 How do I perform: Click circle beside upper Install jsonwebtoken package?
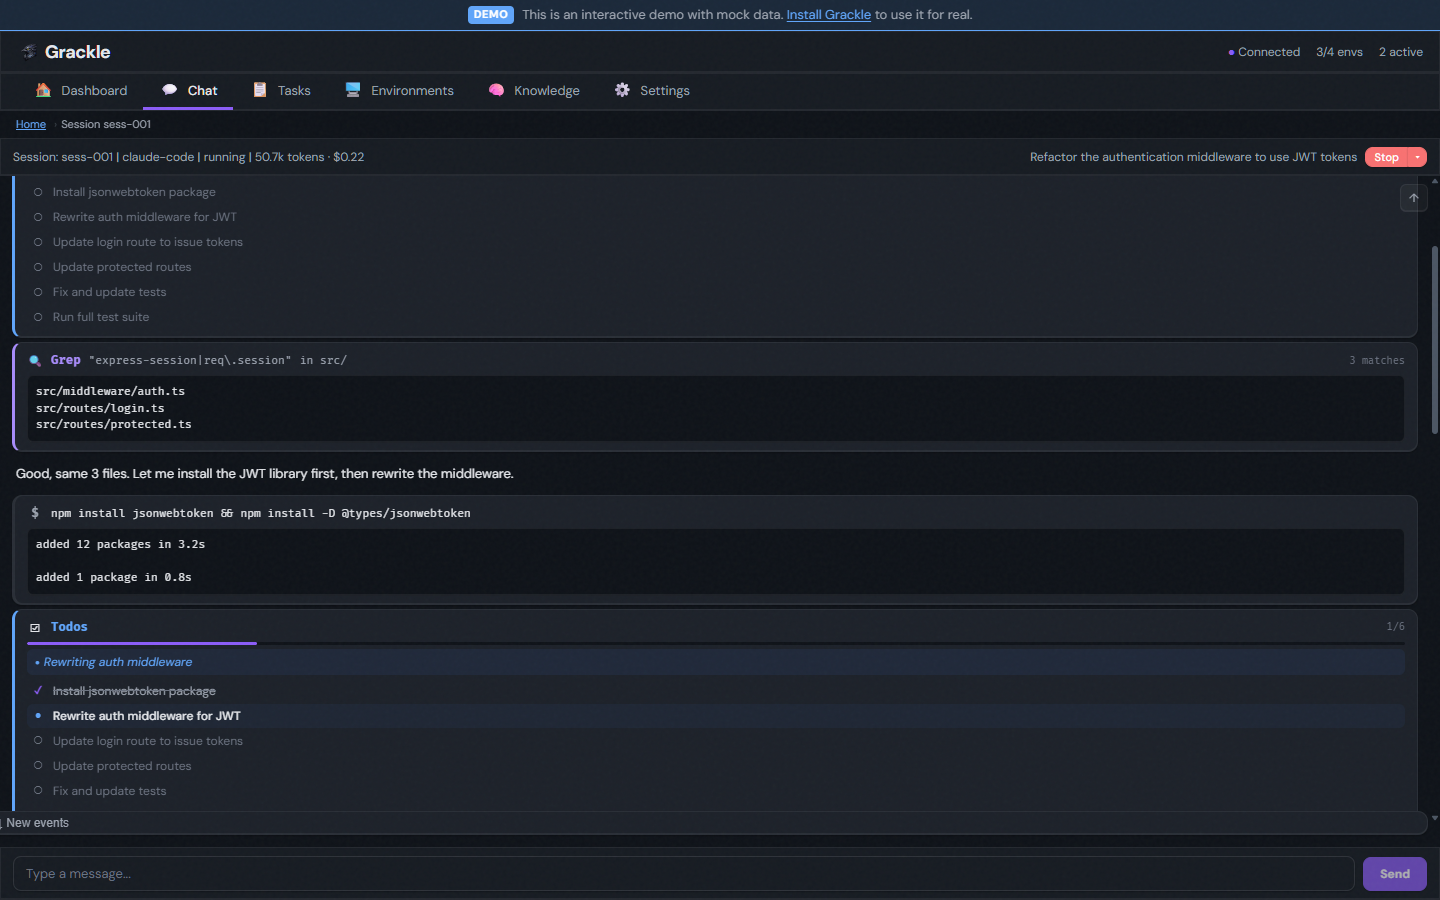click(38, 192)
